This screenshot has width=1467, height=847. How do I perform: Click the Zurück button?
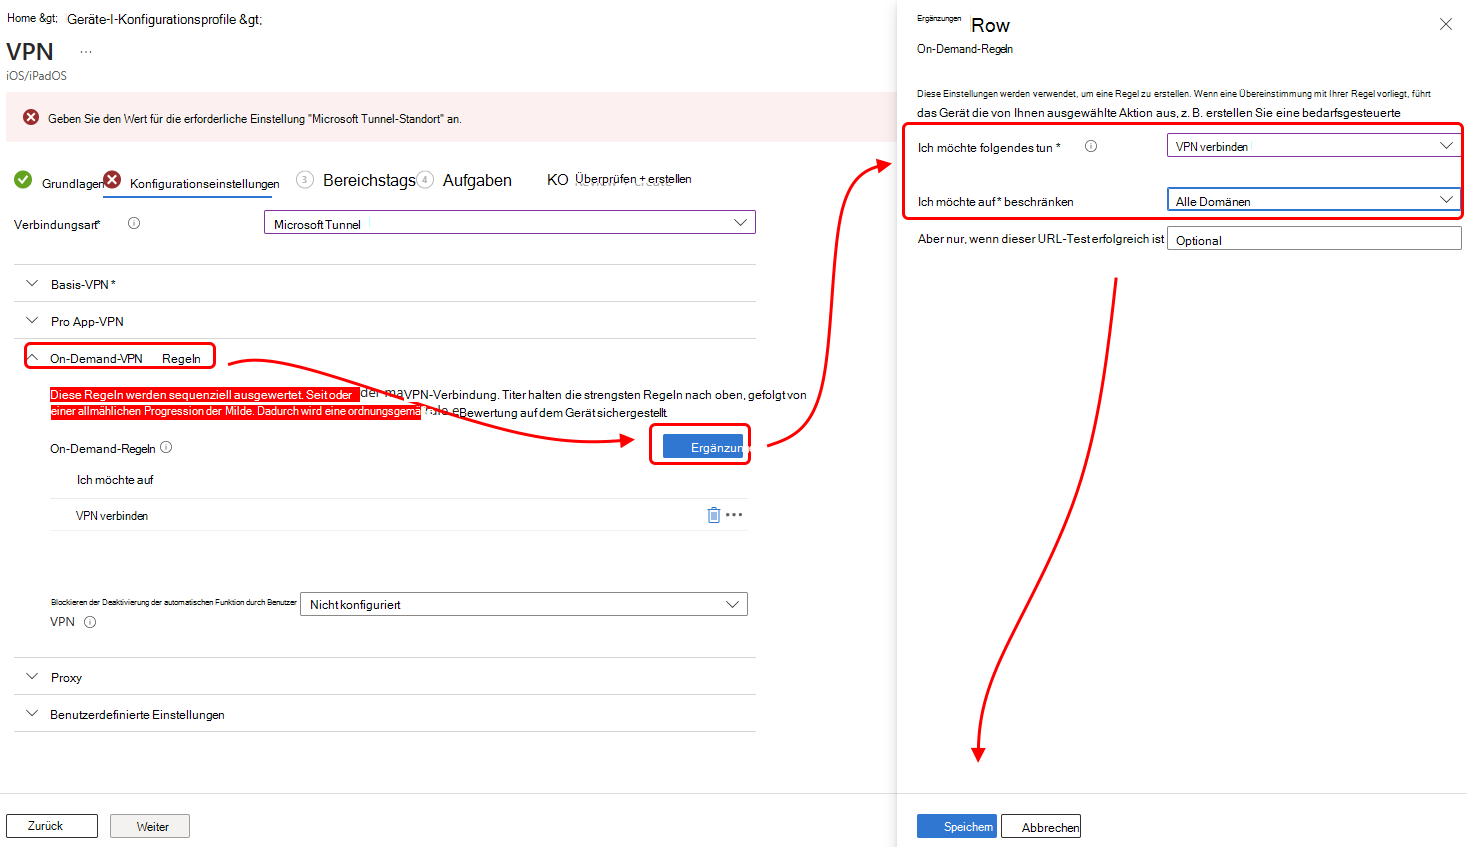point(52,826)
